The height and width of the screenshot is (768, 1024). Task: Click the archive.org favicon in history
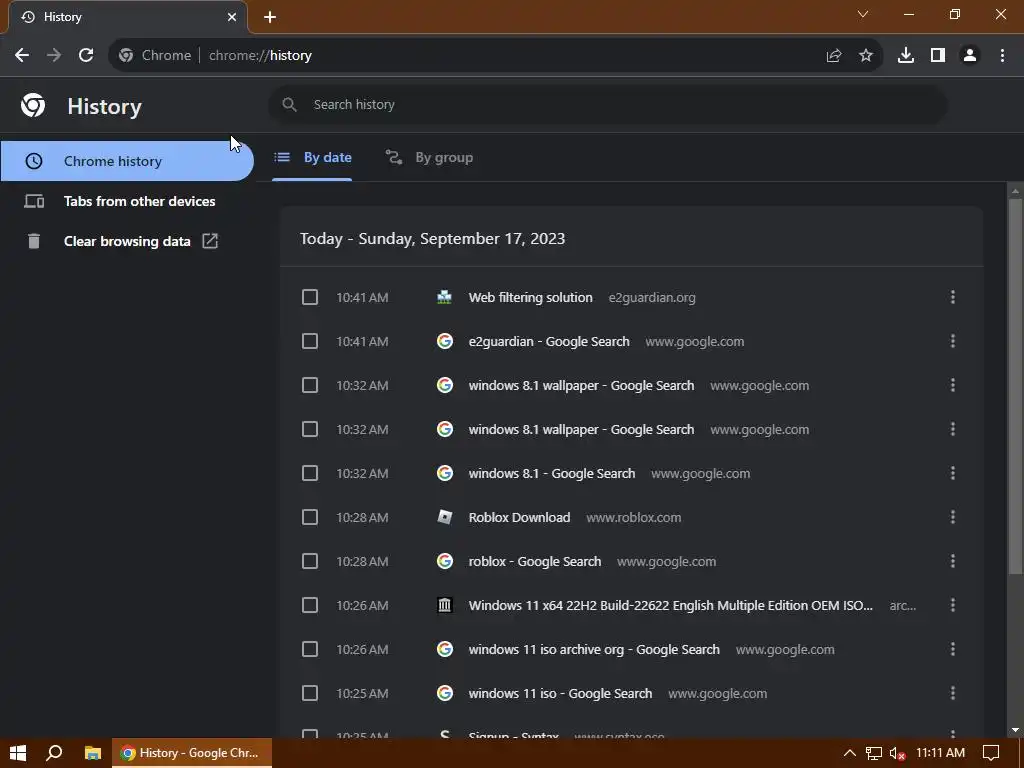pyautogui.click(x=445, y=605)
